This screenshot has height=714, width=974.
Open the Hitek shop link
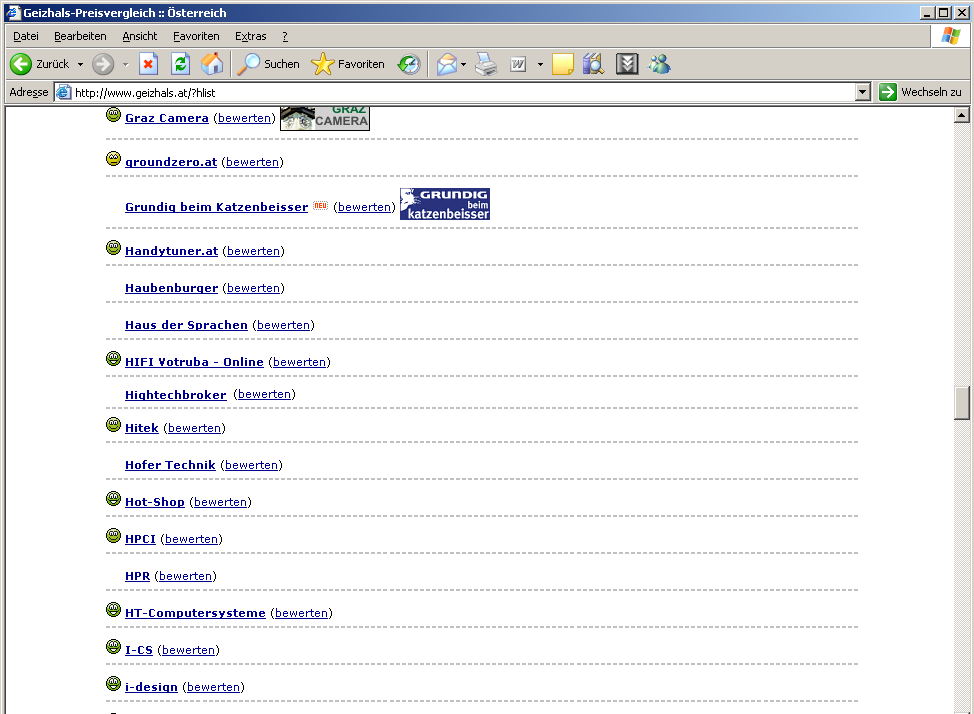tap(142, 428)
